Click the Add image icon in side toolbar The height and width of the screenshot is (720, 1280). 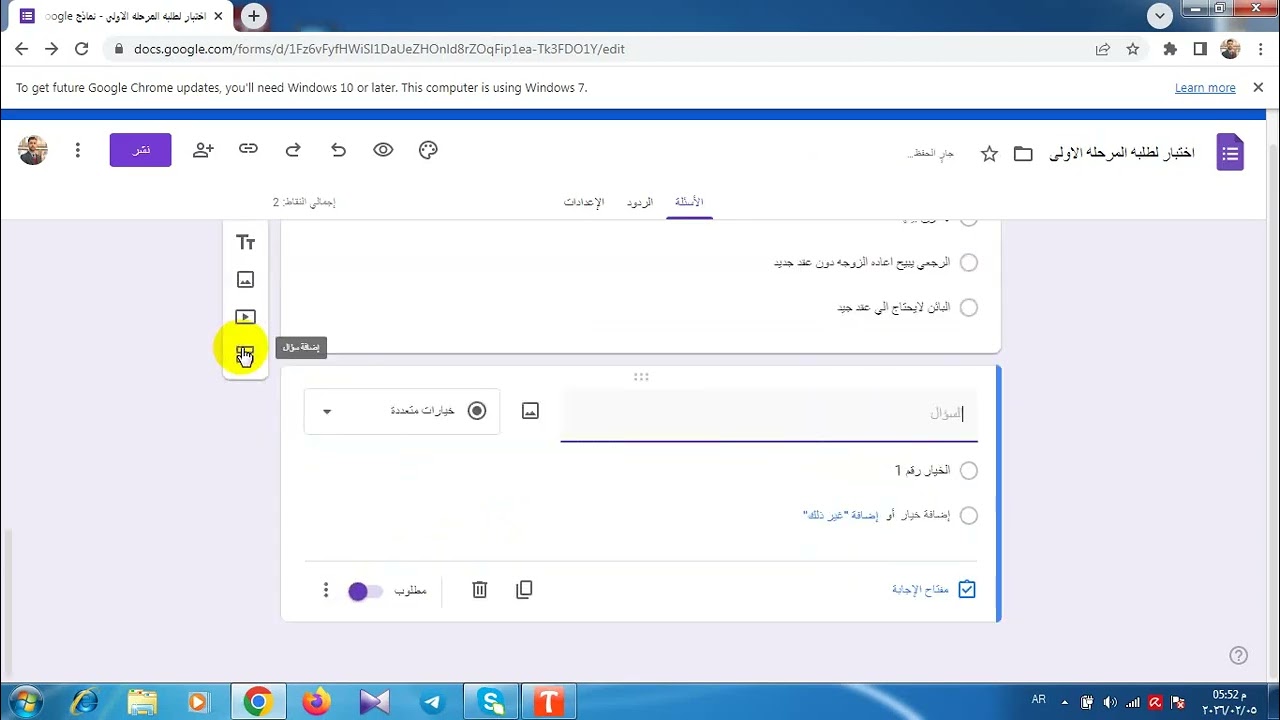pos(245,280)
